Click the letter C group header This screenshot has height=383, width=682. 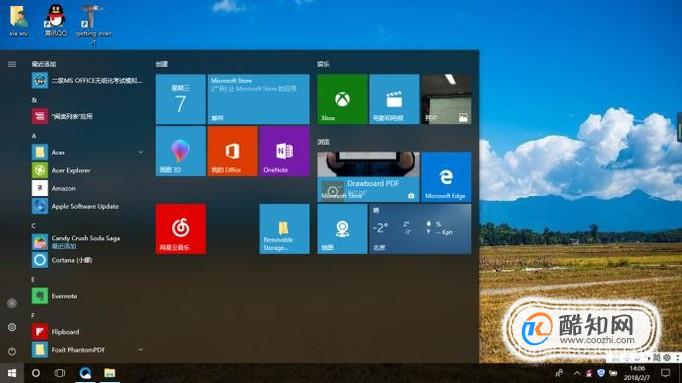tap(34, 226)
